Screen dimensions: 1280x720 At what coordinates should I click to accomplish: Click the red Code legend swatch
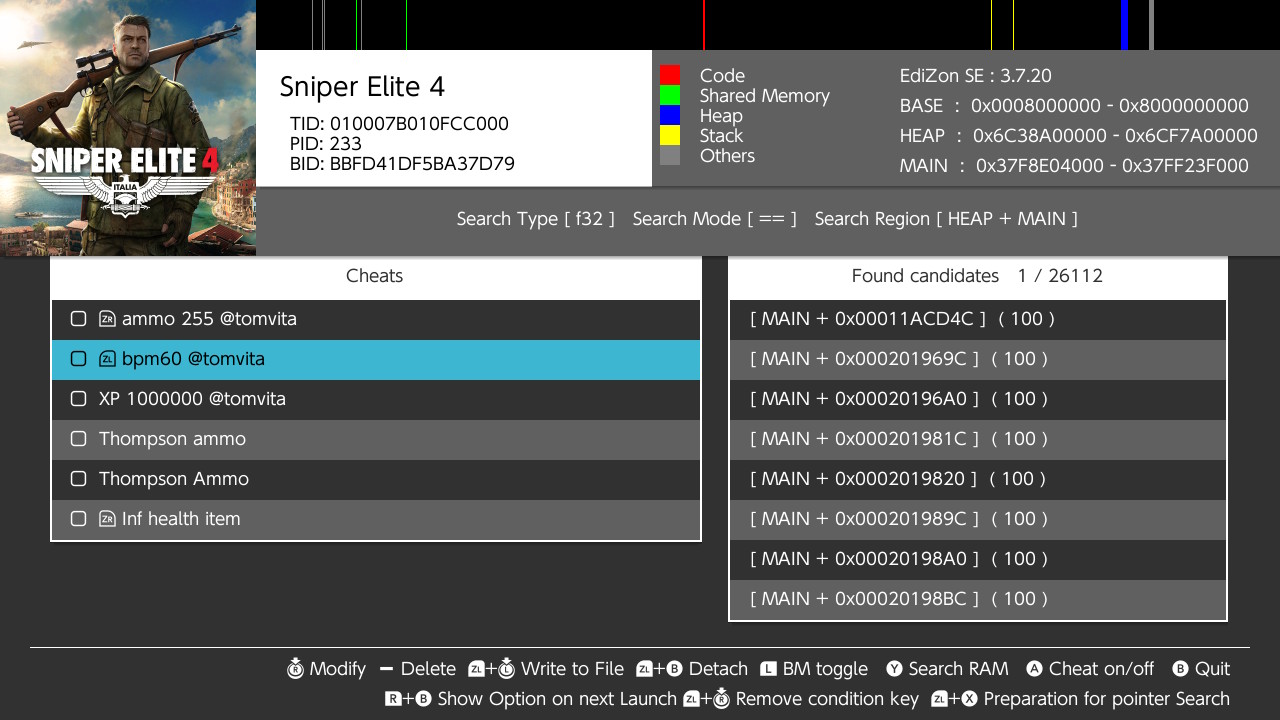coord(670,75)
